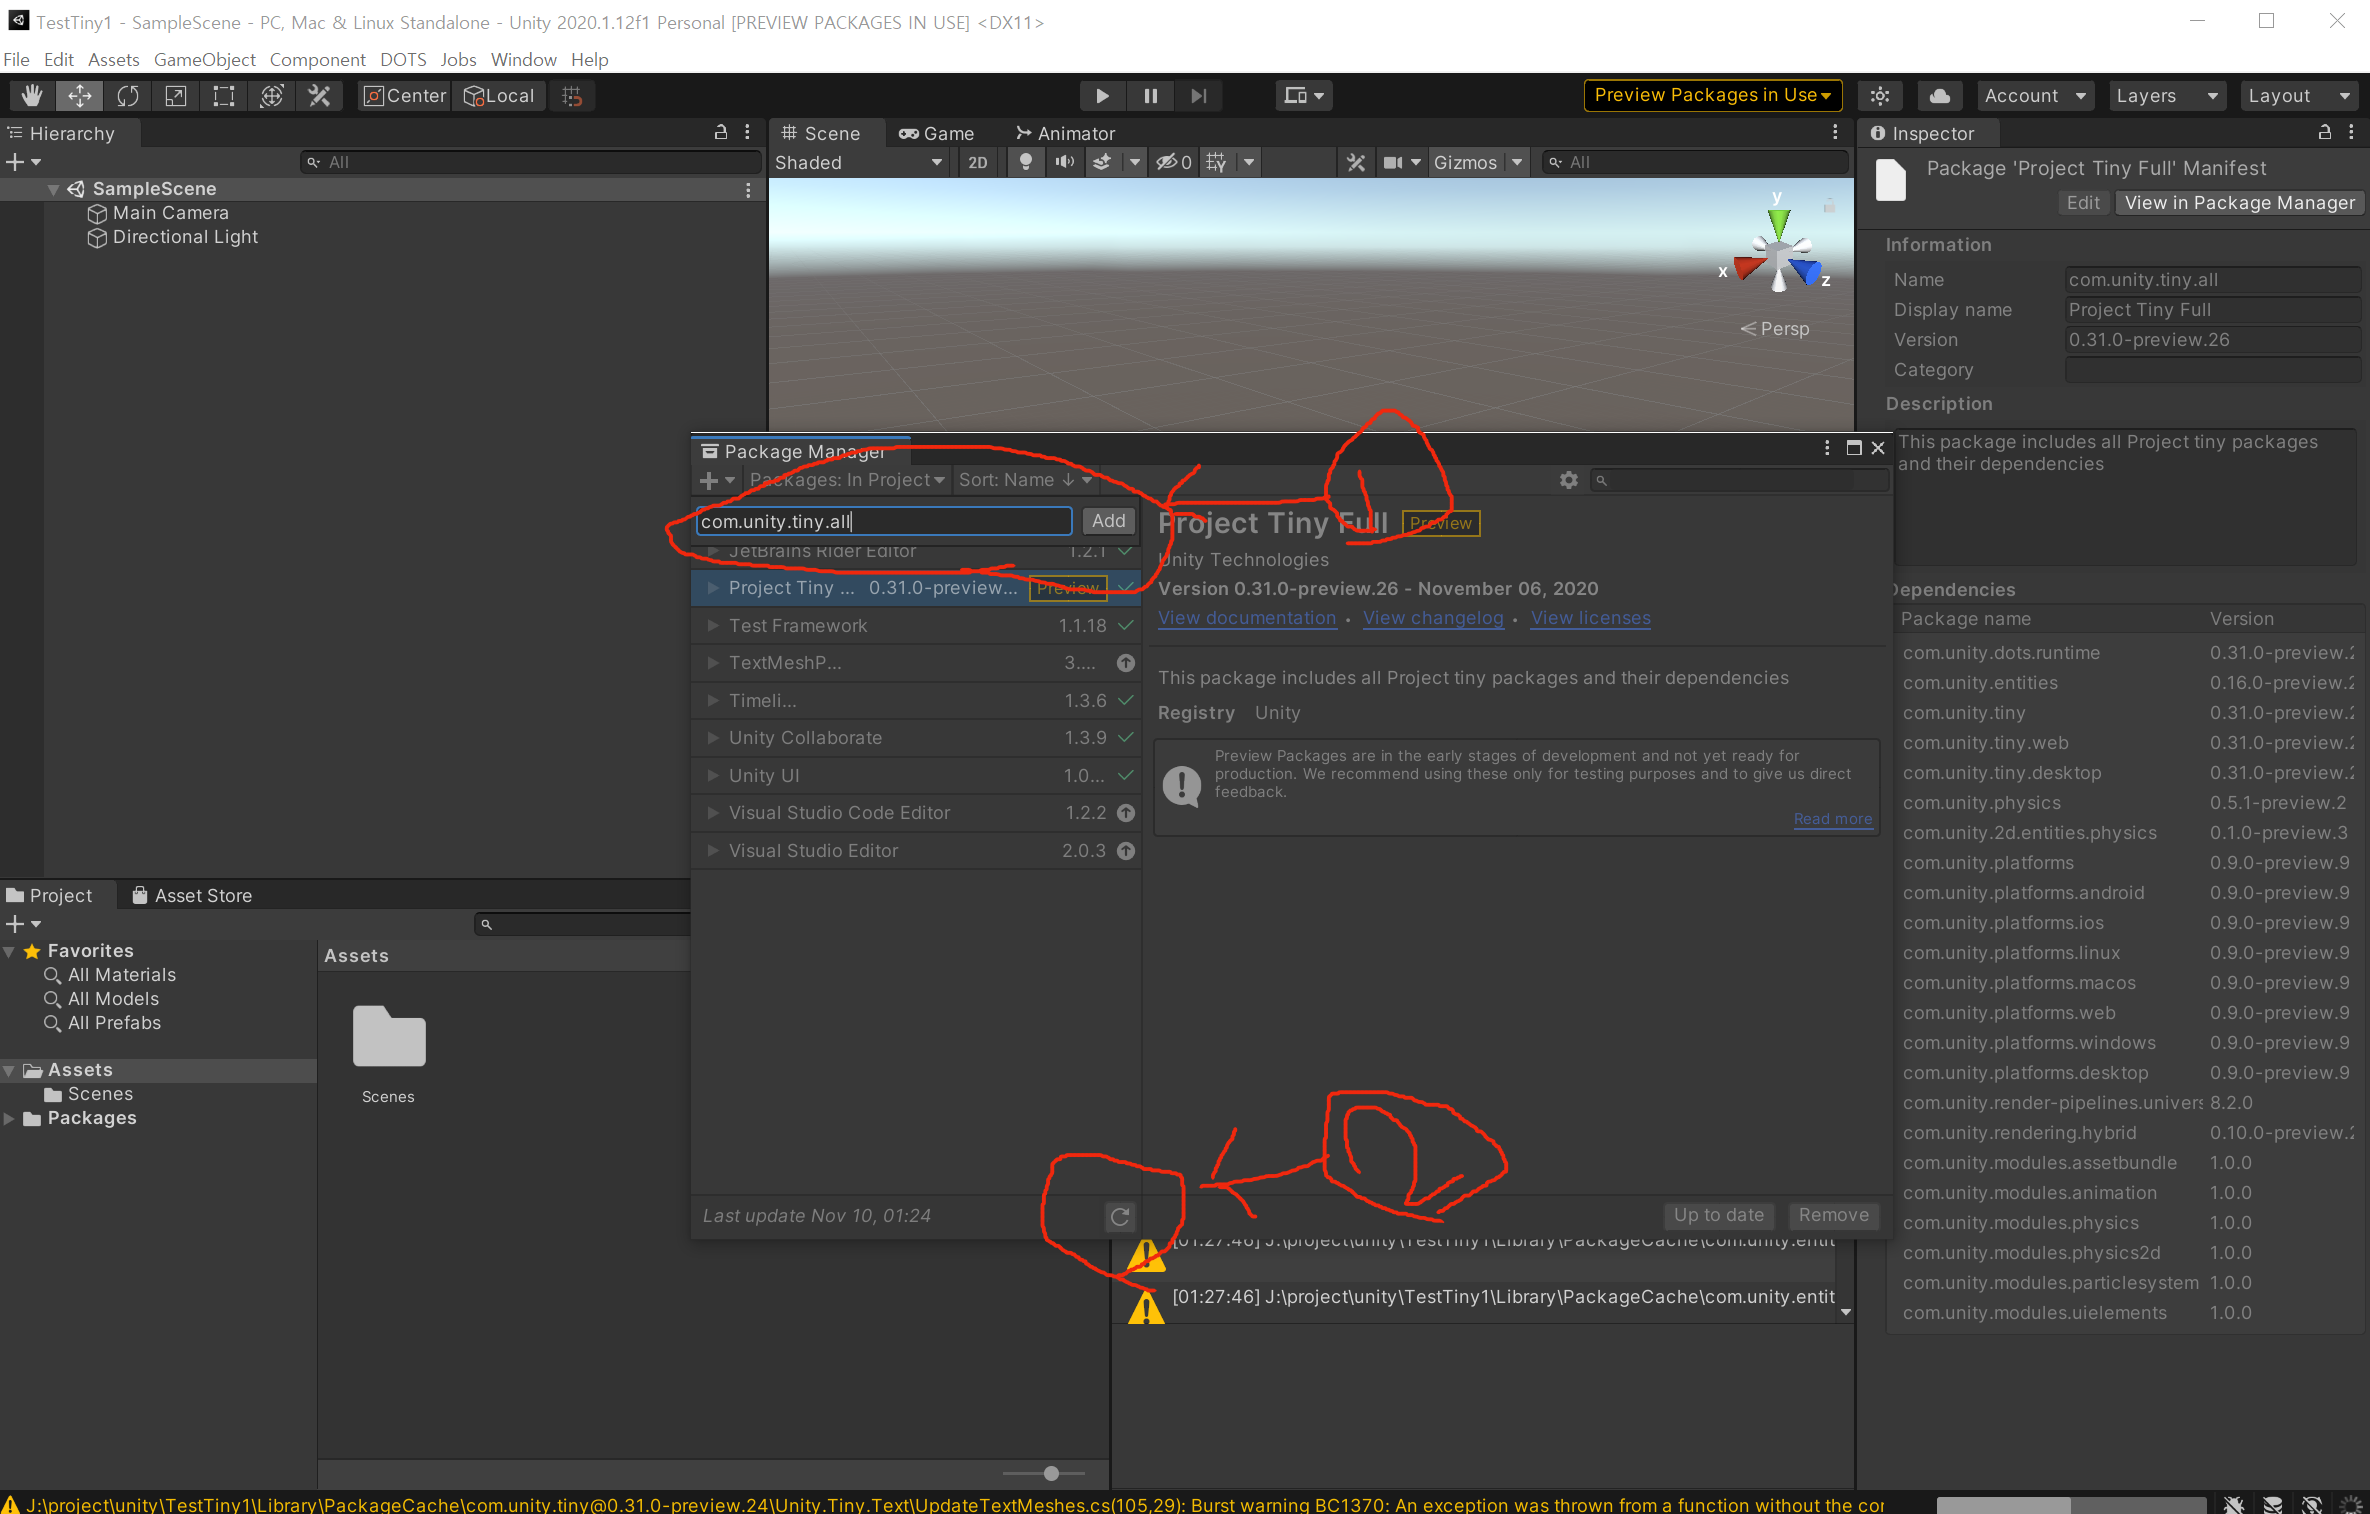
Task: Switch to the Game tab
Action: 936,133
